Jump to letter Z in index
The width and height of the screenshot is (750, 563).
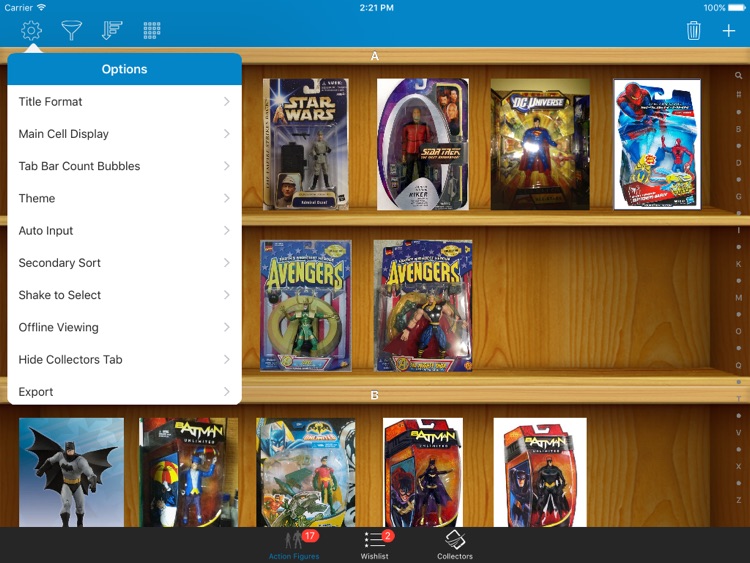[739, 500]
